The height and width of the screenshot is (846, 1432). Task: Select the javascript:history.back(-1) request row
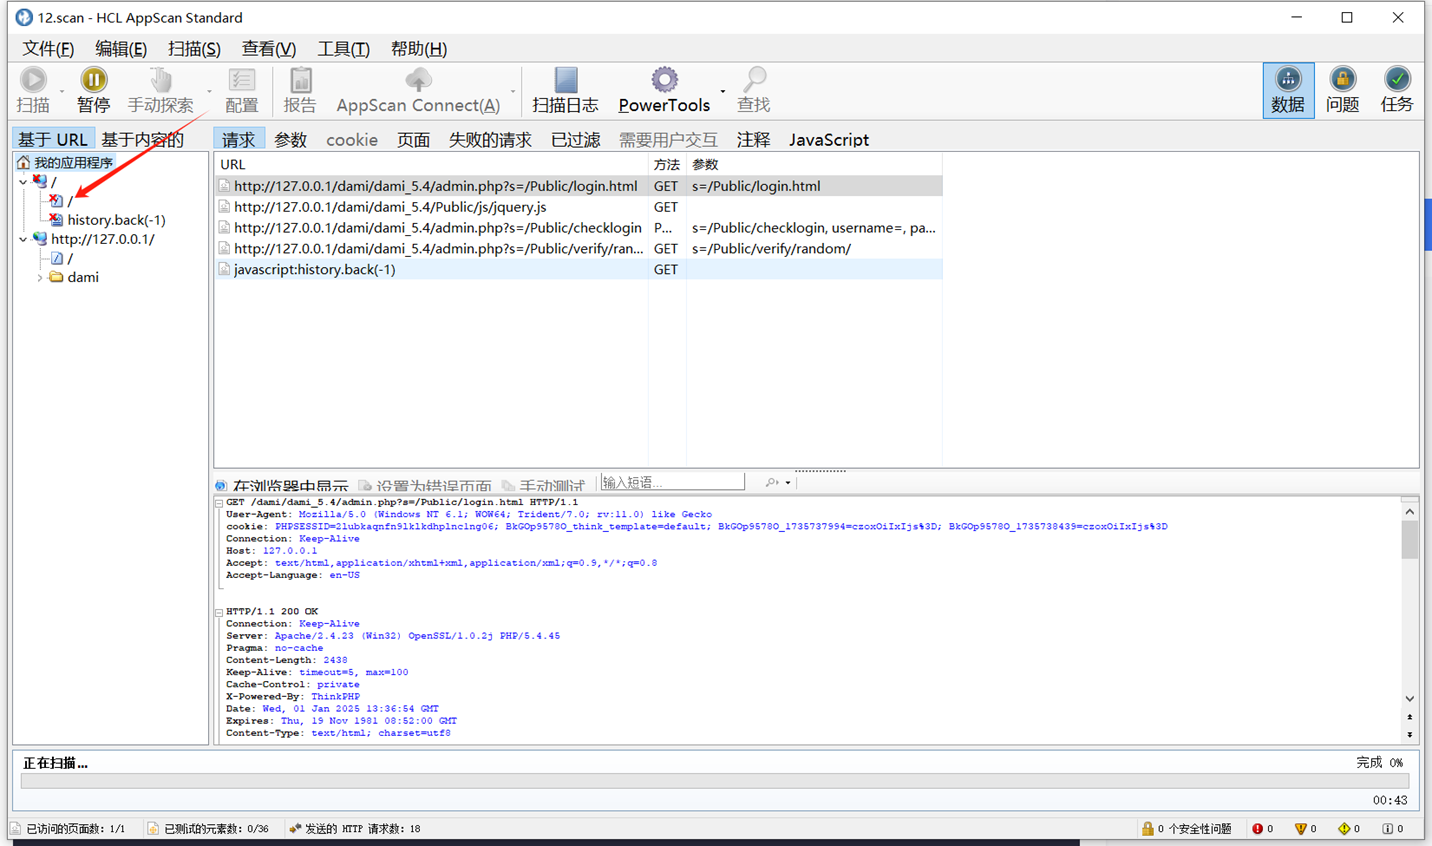click(x=579, y=269)
